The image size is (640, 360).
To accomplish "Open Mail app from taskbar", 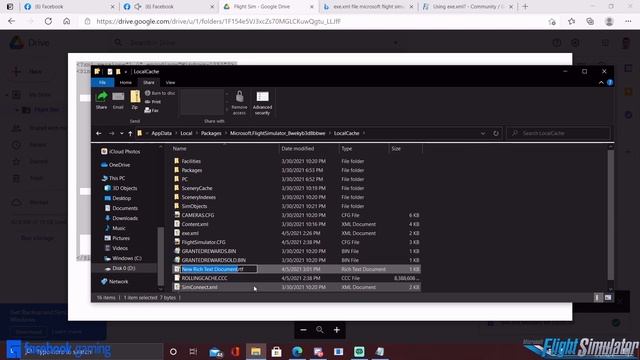I will coord(215,351).
